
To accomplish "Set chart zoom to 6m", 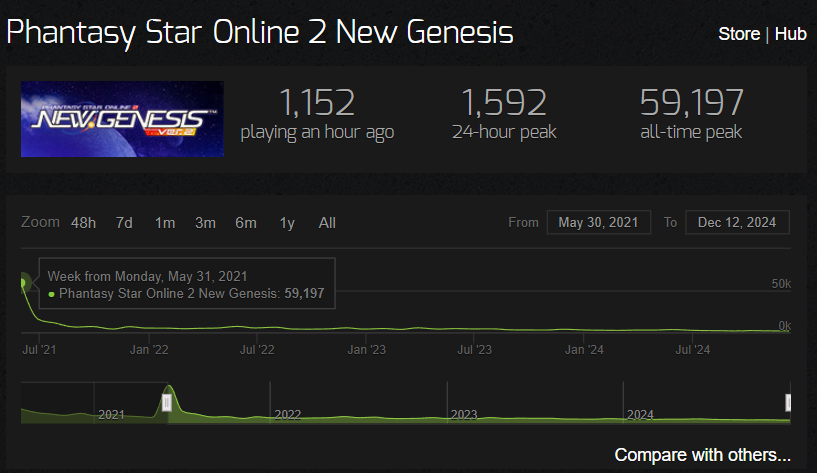I will coord(246,223).
